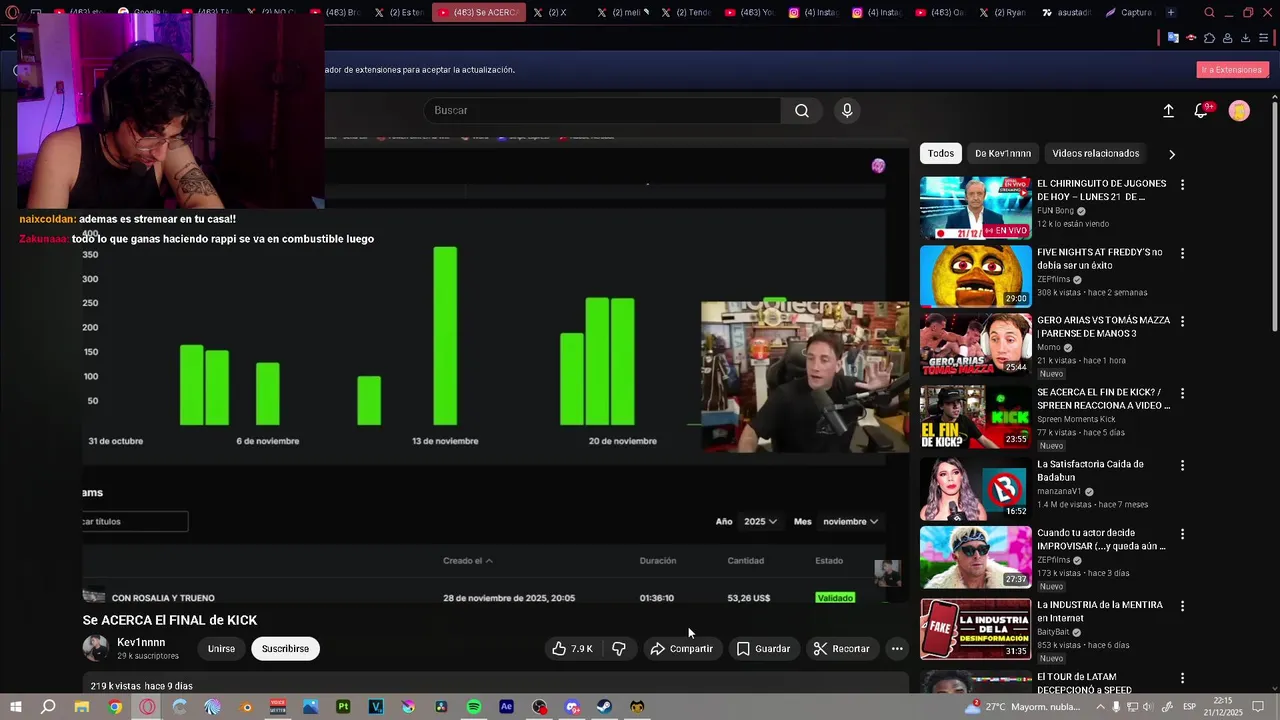Open options for Cuando tu actor decide improvisar
1280x720 pixels.
tap(1182, 535)
